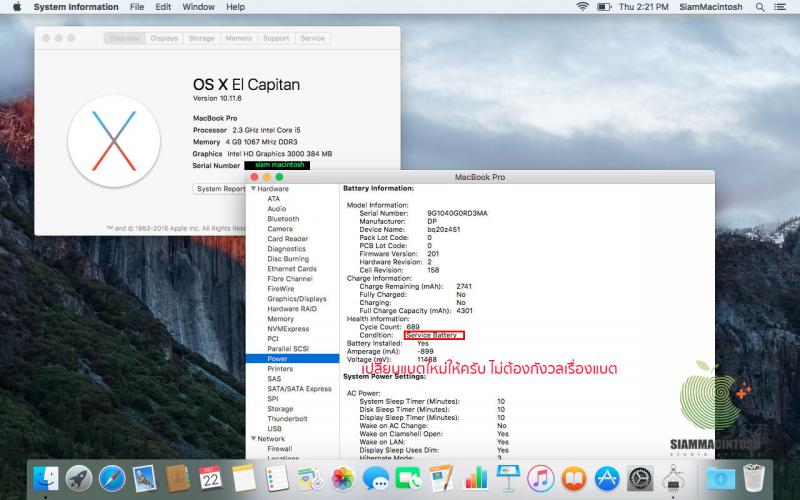This screenshot has height=500, width=800.
Task: Collapse the Network section triangle
Action: (254, 438)
